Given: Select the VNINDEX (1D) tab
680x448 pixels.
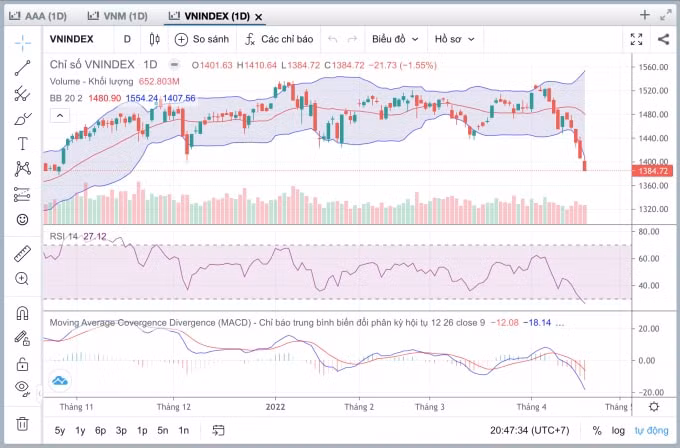Looking at the screenshot, I should point(209,16).
